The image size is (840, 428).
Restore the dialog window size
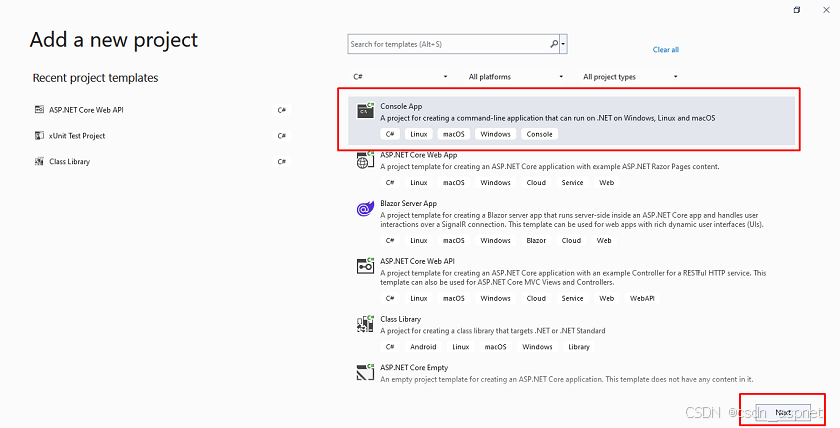[797, 10]
